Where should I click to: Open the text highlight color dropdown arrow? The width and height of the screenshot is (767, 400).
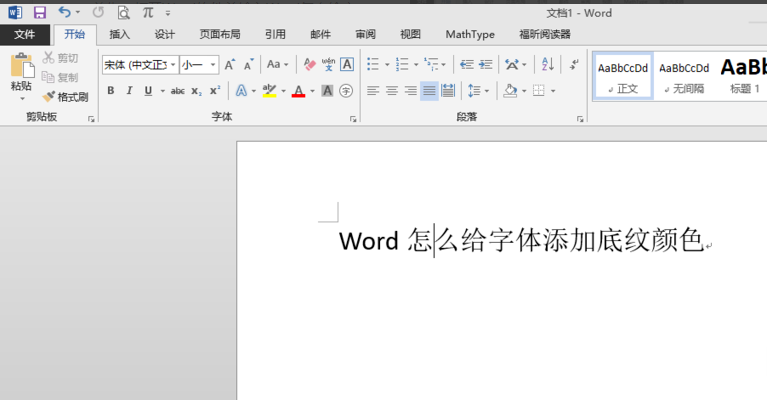283,91
